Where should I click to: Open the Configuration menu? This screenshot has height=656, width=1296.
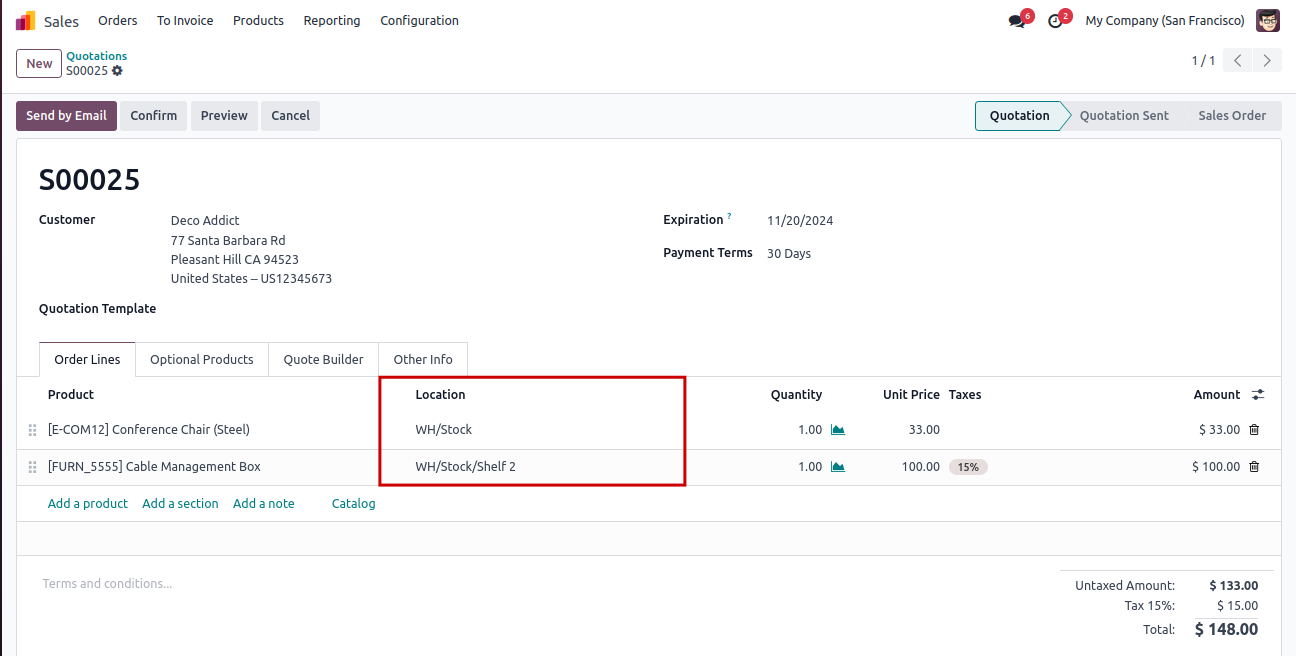point(419,20)
